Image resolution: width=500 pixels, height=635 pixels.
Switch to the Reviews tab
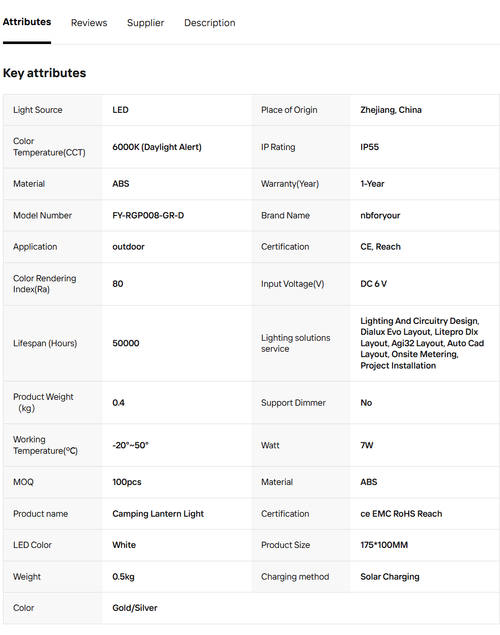(x=89, y=23)
